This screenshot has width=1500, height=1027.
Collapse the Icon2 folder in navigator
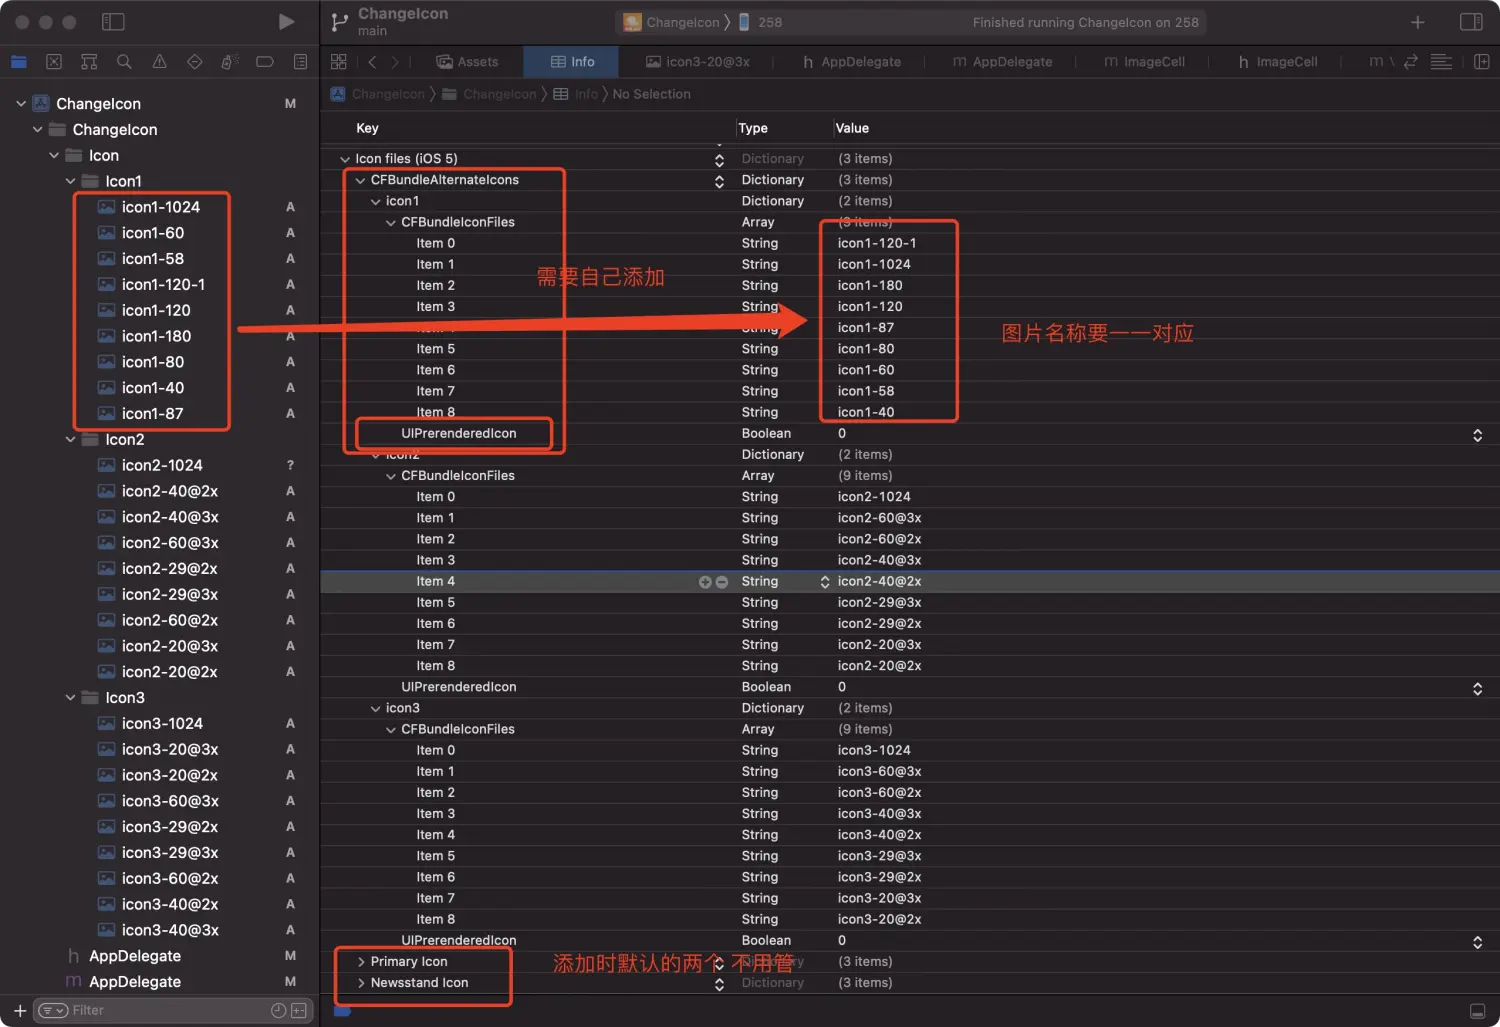(x=70, y=440)
